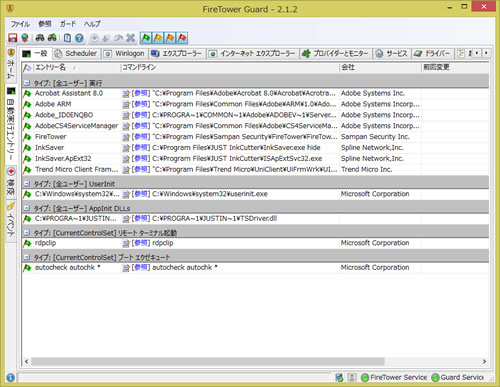
Task: Toggle the red flag filter
Action: click(x=182, y=38)
